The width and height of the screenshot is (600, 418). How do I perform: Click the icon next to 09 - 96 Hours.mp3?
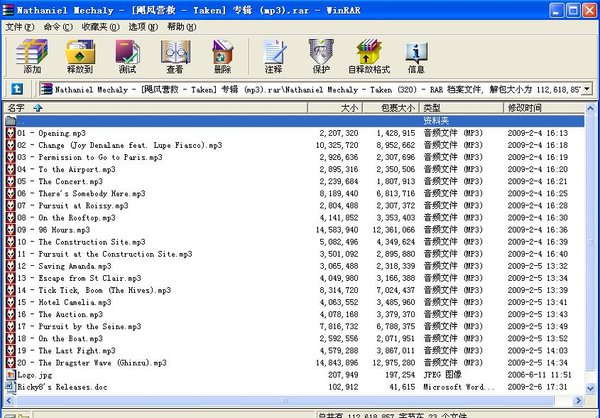pyautogui.click(x=11, y=230)
